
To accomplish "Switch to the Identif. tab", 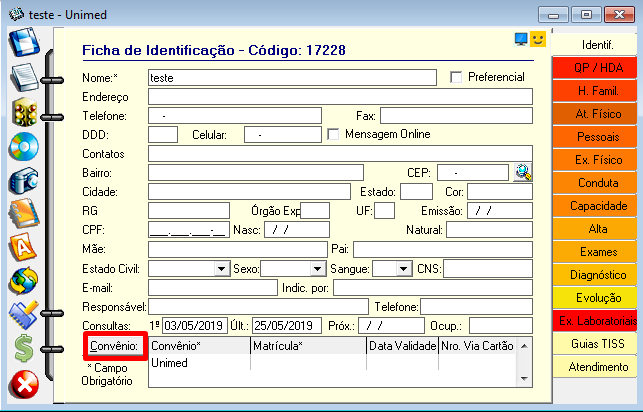I will coord(594,45).
